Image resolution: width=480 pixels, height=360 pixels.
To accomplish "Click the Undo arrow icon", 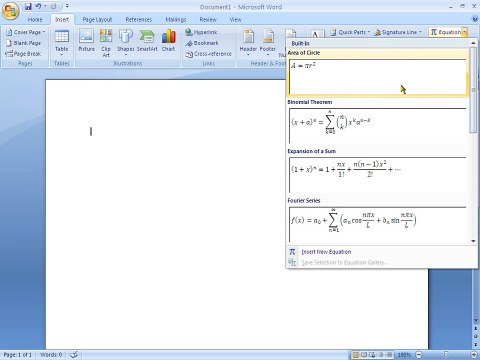I will click(x=38, y=6).
